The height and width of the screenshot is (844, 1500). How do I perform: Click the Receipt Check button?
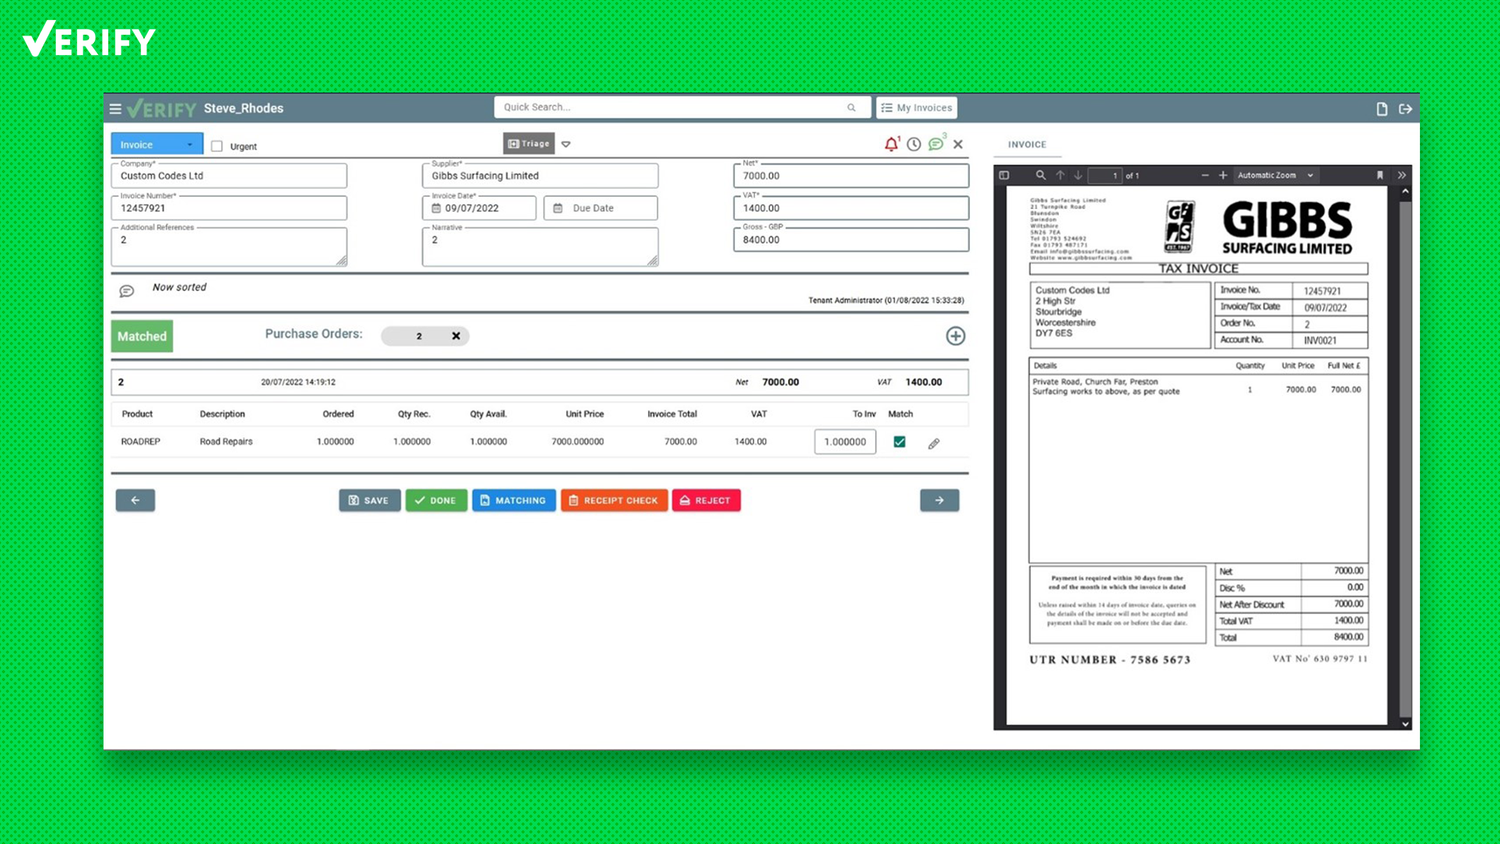click(614, 500)
